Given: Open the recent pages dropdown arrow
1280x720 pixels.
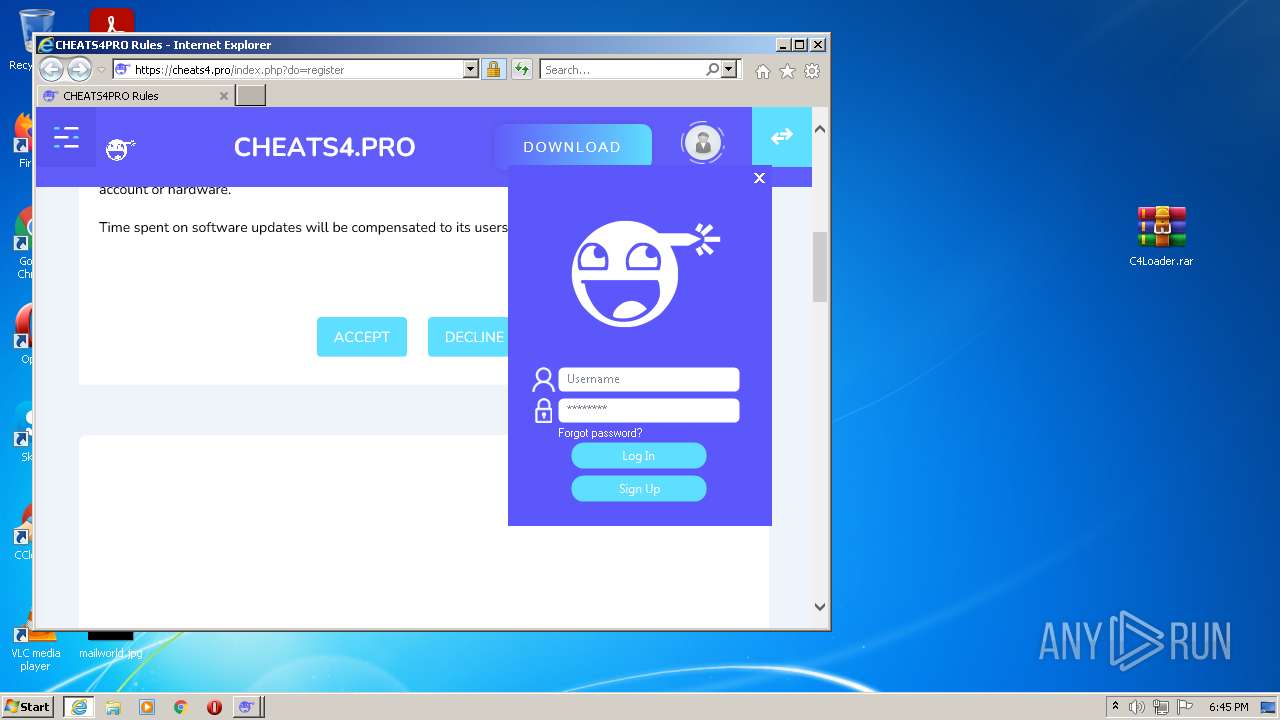Looking at the screenshot, I should tap(101, 70).
